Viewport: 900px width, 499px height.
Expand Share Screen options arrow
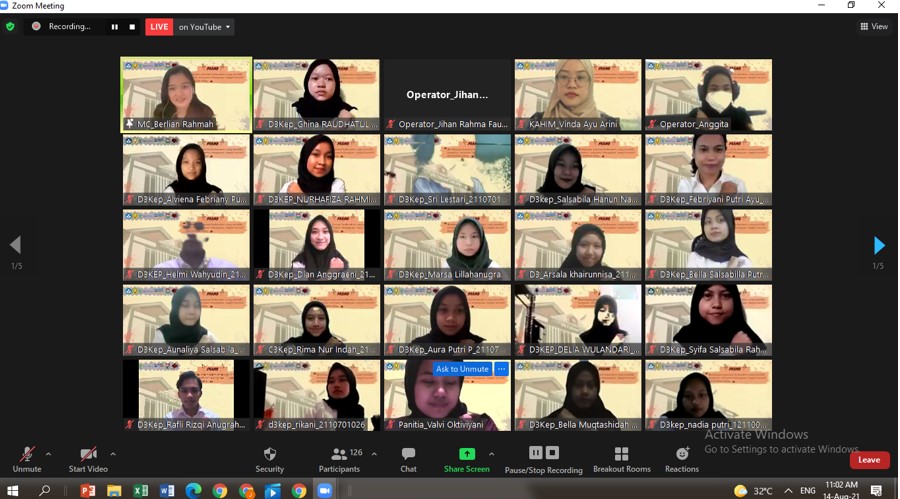(x=491, y=454)
